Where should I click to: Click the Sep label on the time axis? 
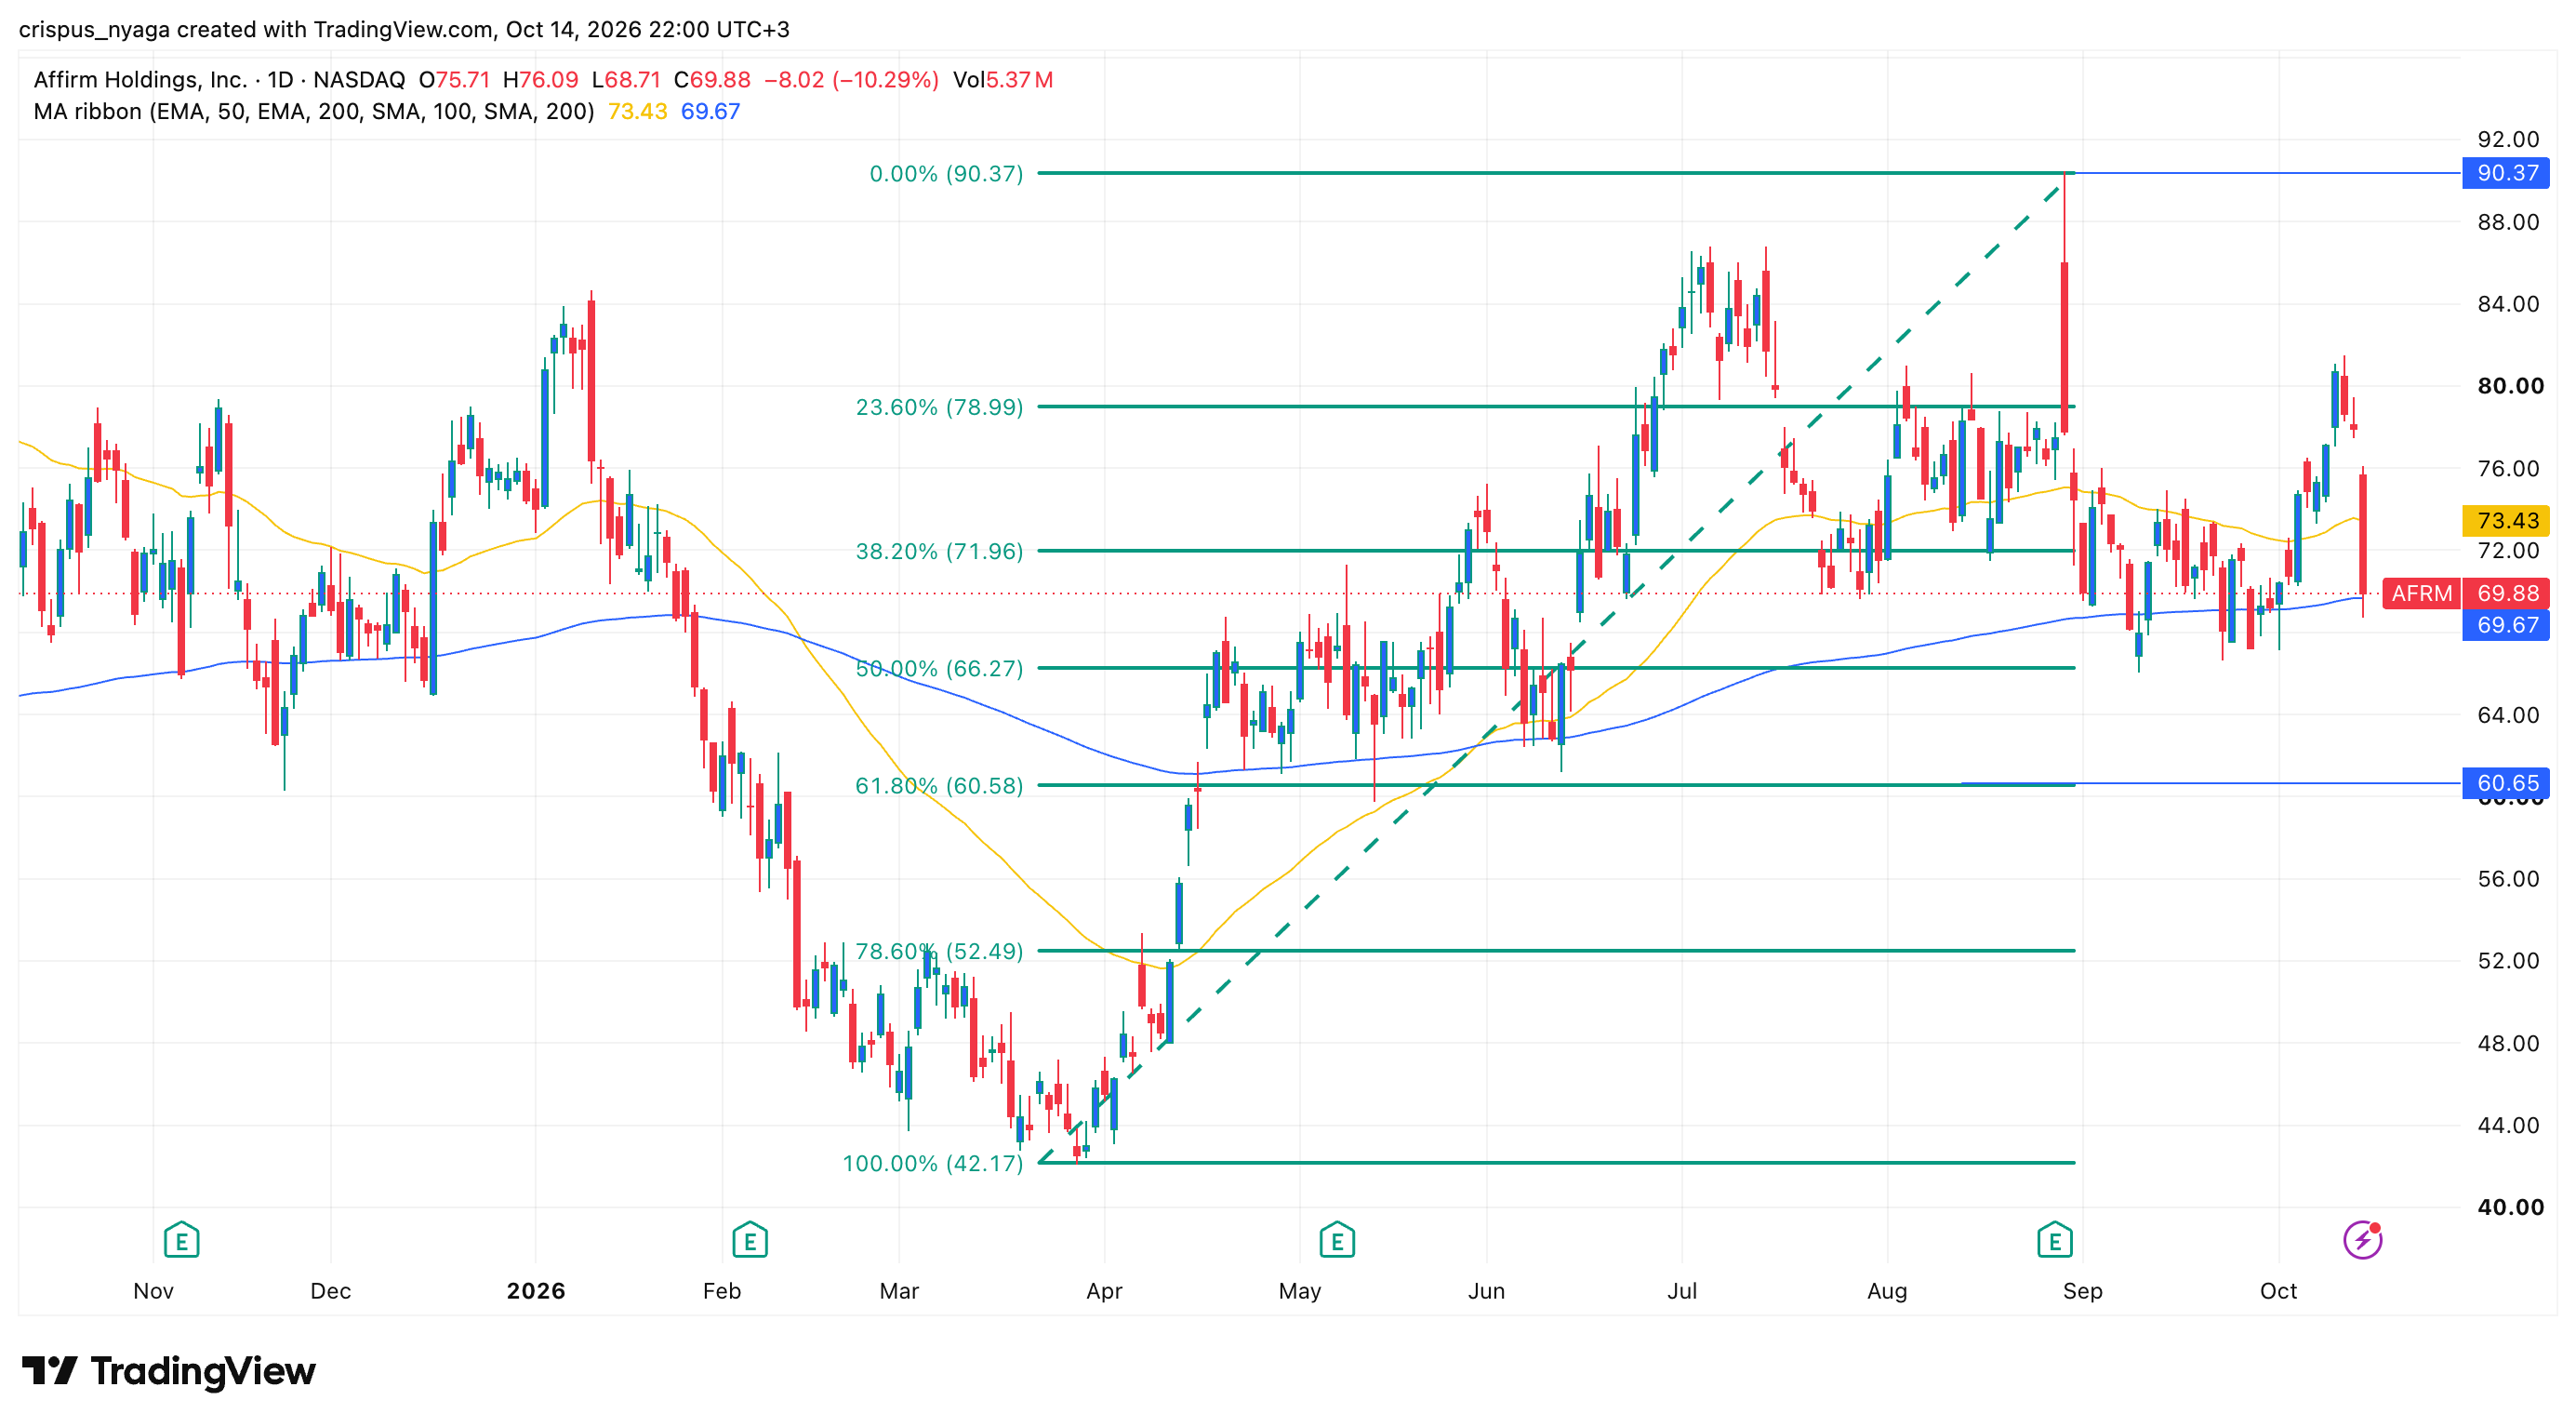(2082, 1291)
